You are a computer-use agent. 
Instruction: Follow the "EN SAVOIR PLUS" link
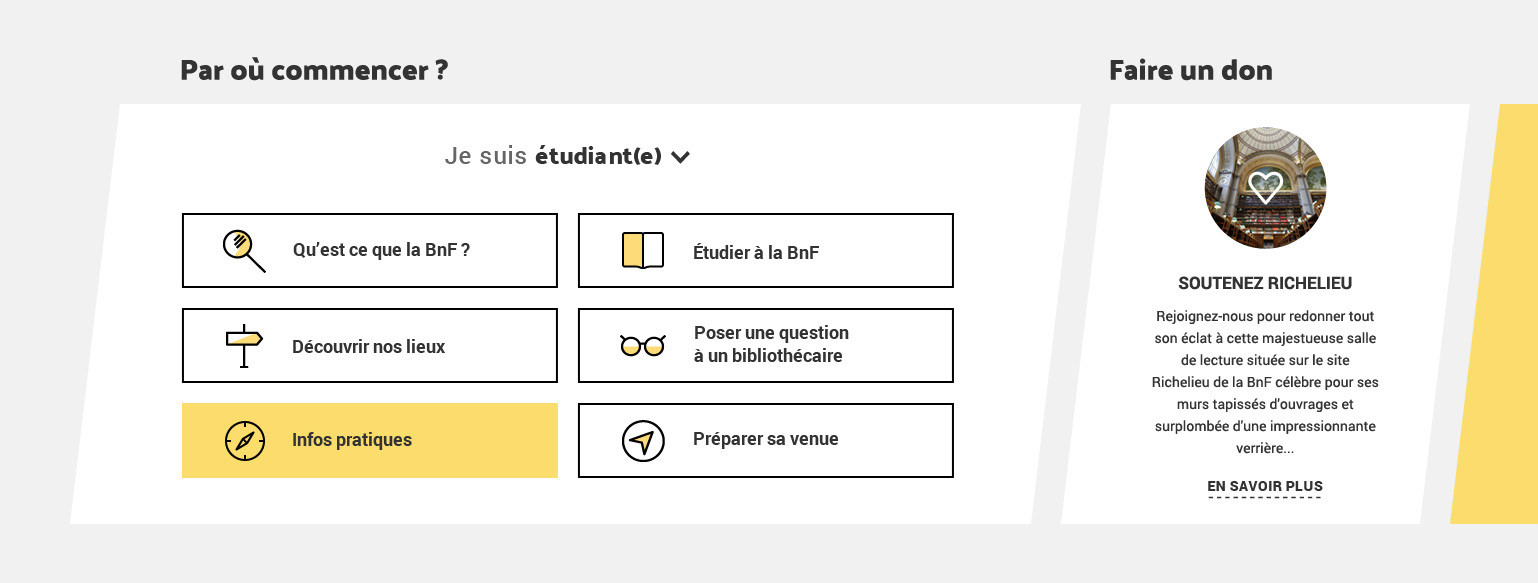[x=1265, y=487]
